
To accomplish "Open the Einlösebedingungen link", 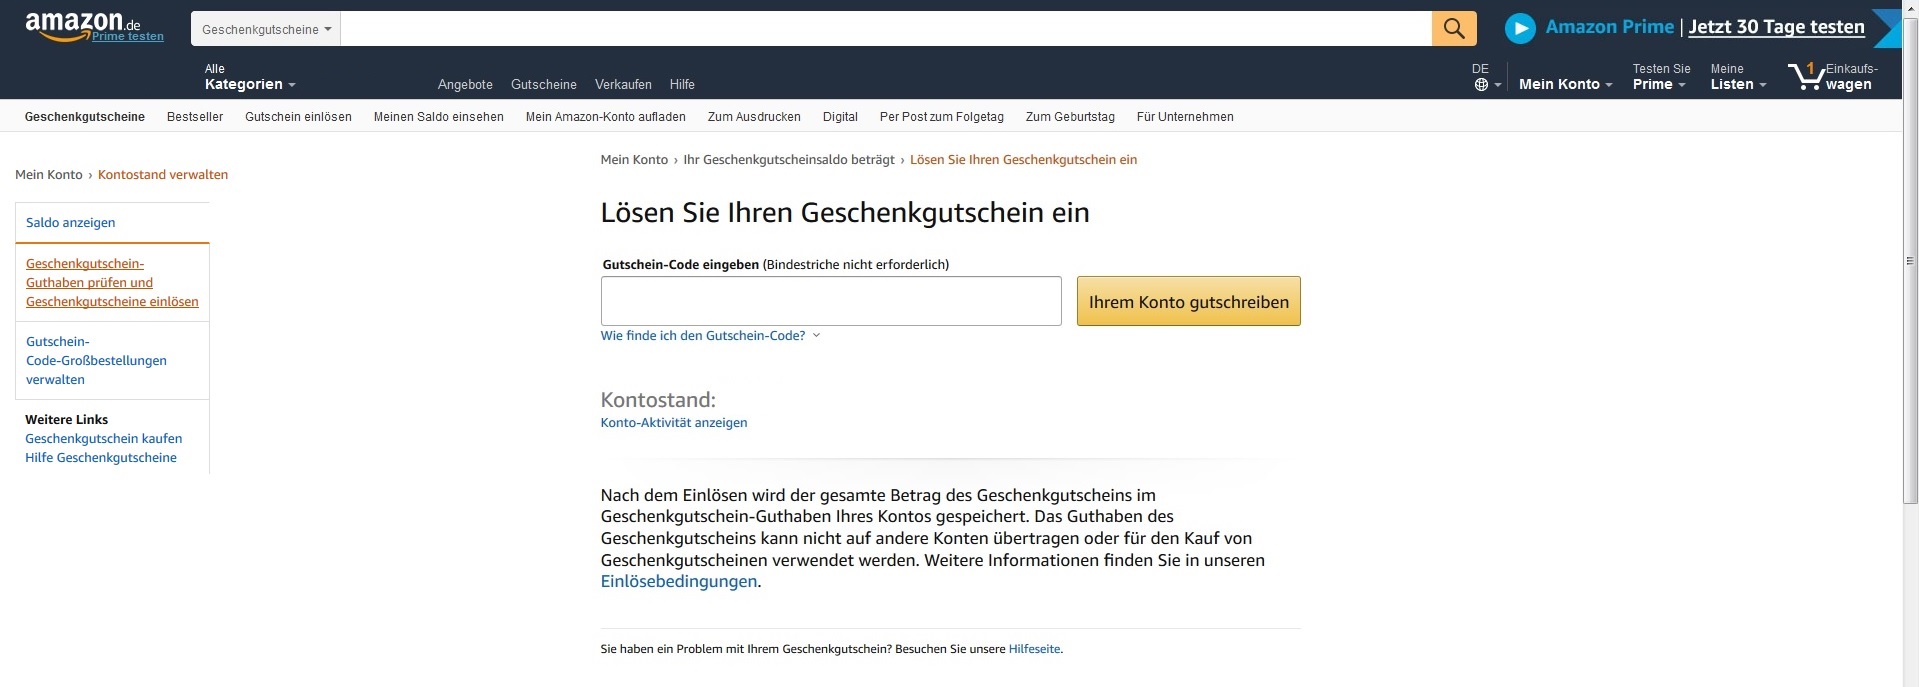I will [678, 582].
